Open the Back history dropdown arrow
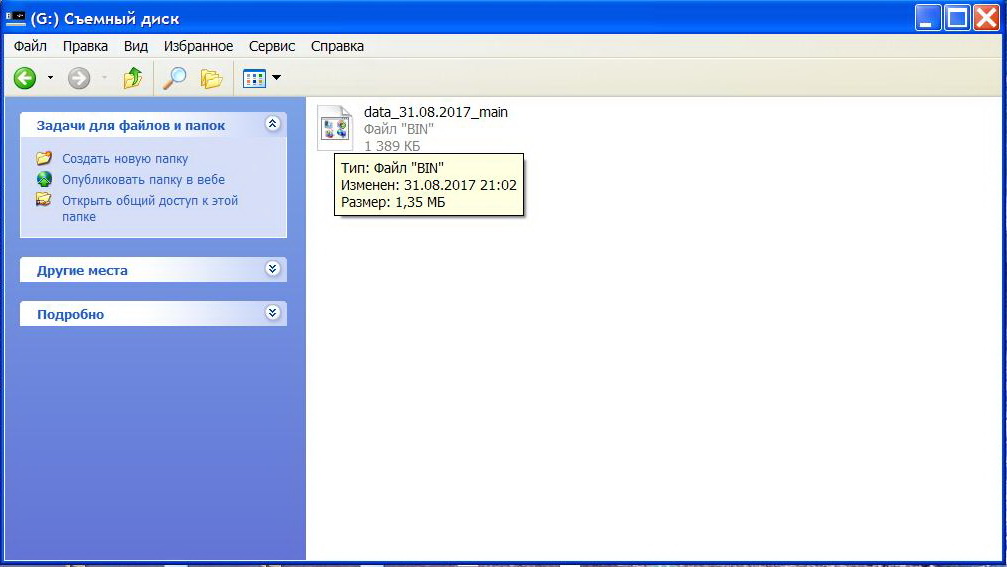Image resolution: width=1007 pixels, height=567 pixels. tap(50, 78)
